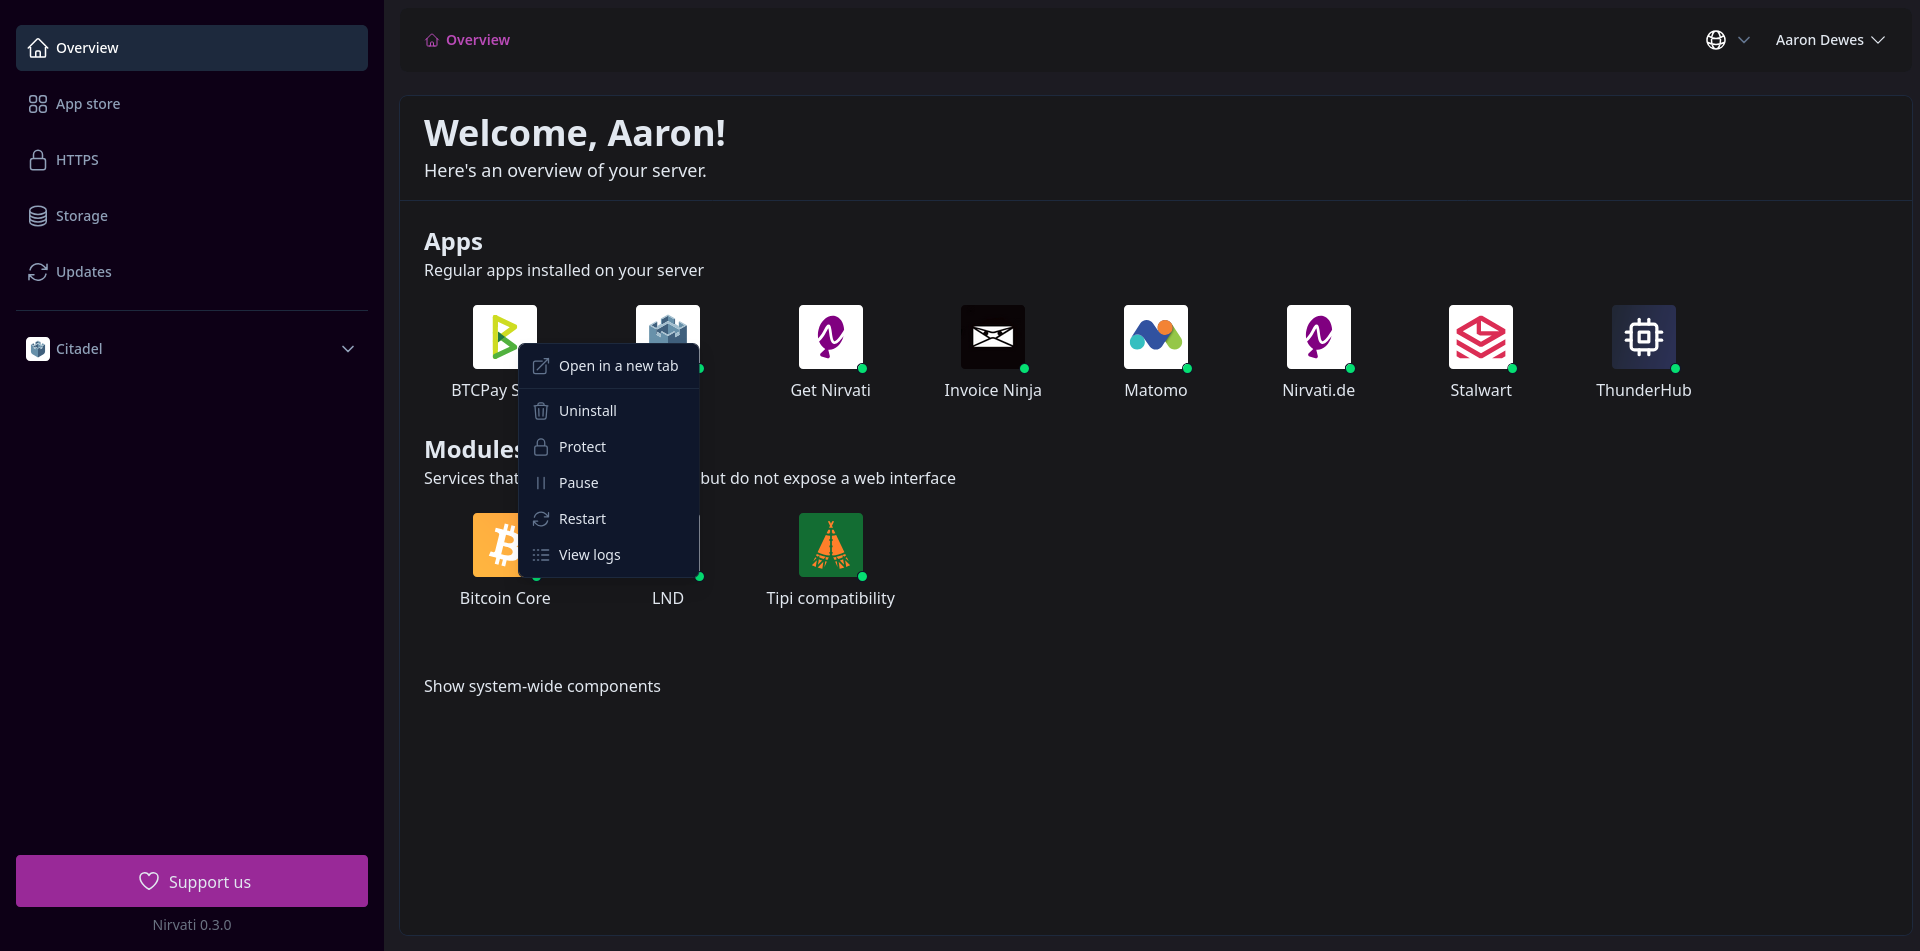The image size is (1920, 951).
Task: Open the Storage sidebar page
Action: [x=82, y=216]
